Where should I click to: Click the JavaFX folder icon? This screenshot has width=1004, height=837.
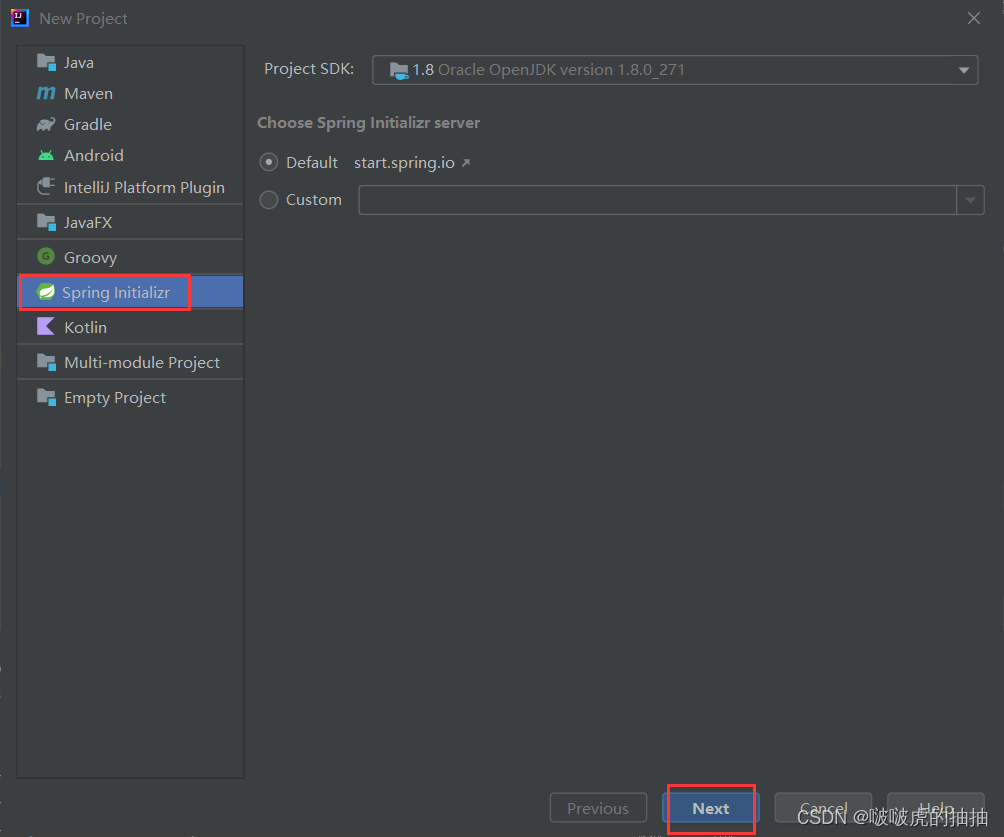[x=46, y=222]
